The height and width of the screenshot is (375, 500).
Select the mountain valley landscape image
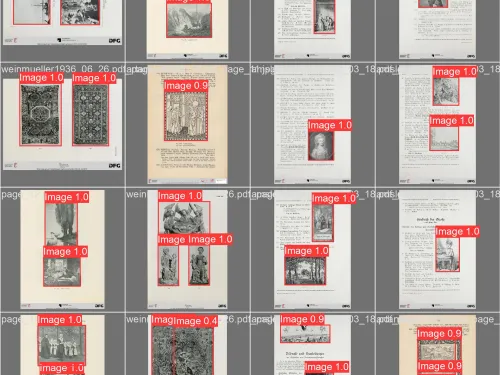pyautogui.click(x=189, y=20)
